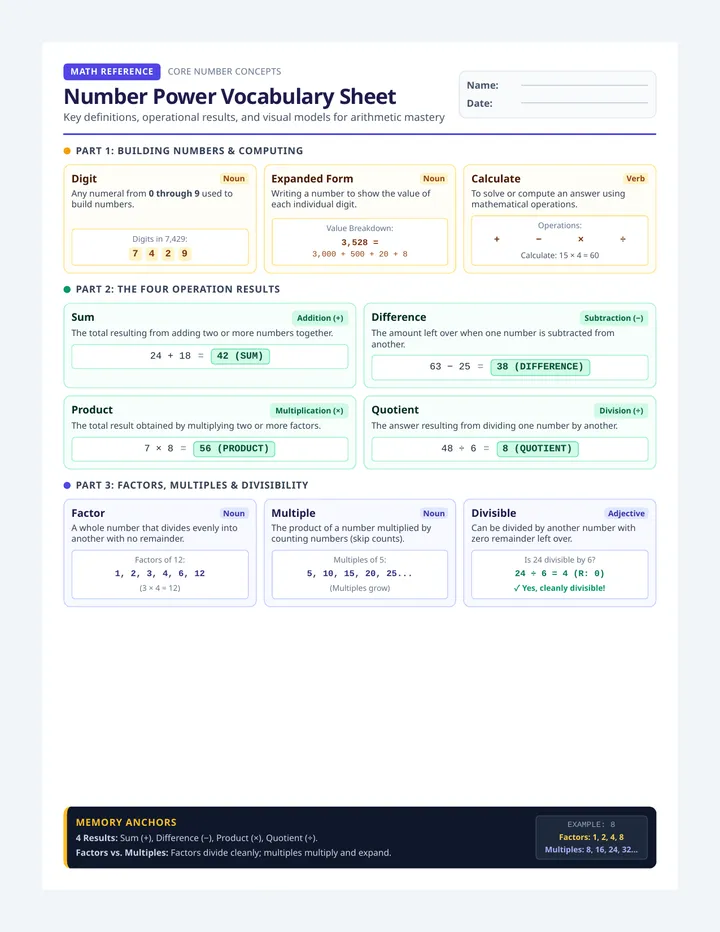Click the Expanded Form card title

312,179
